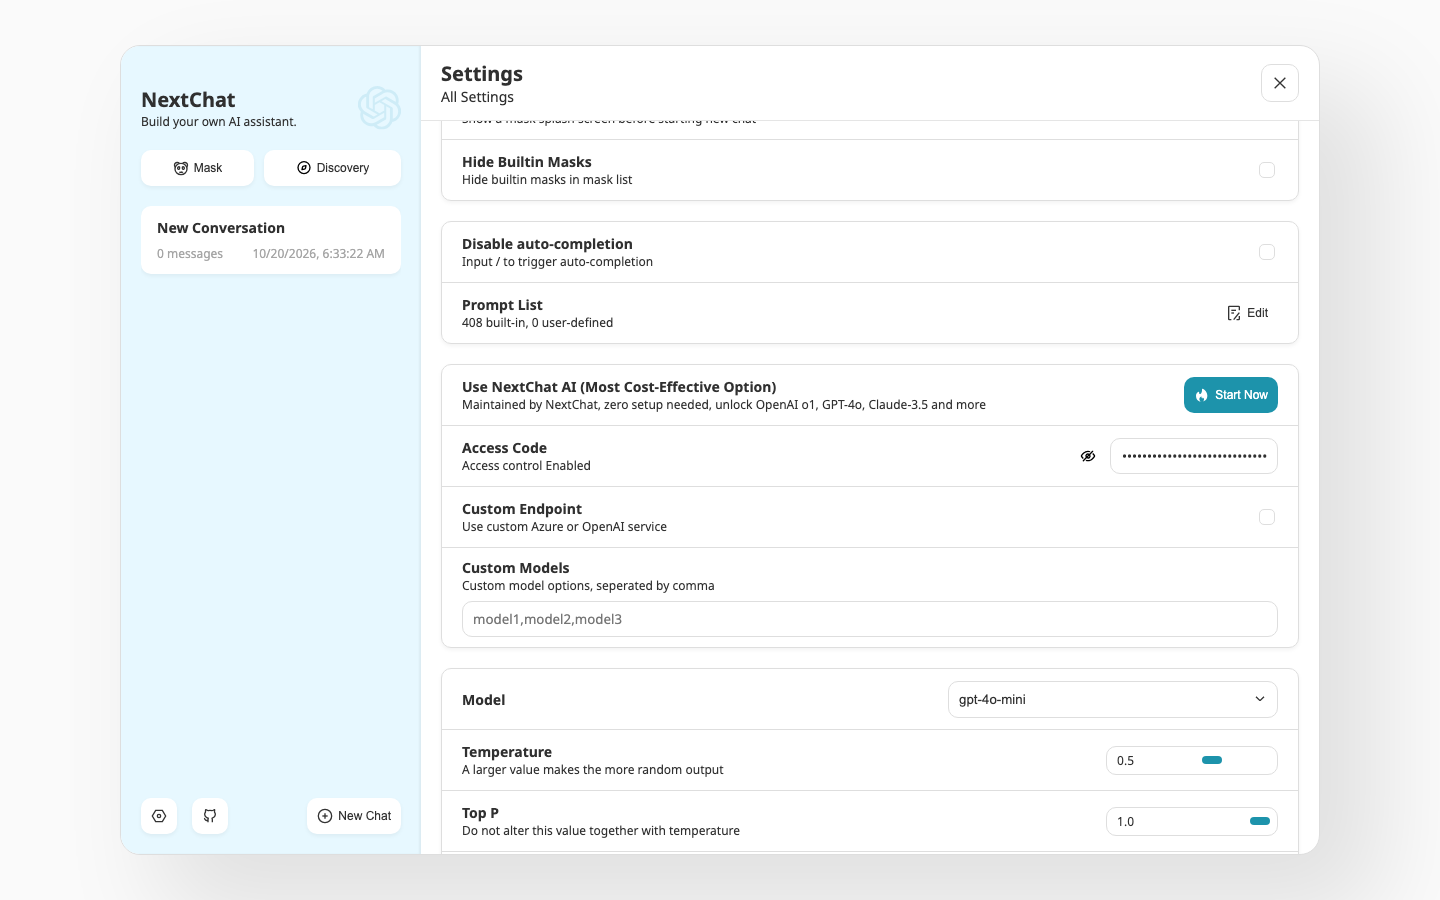This screenshot has height=900, width=1440.
Task: Click the 'Access control Enabled' text
Action: click(526, 466)
